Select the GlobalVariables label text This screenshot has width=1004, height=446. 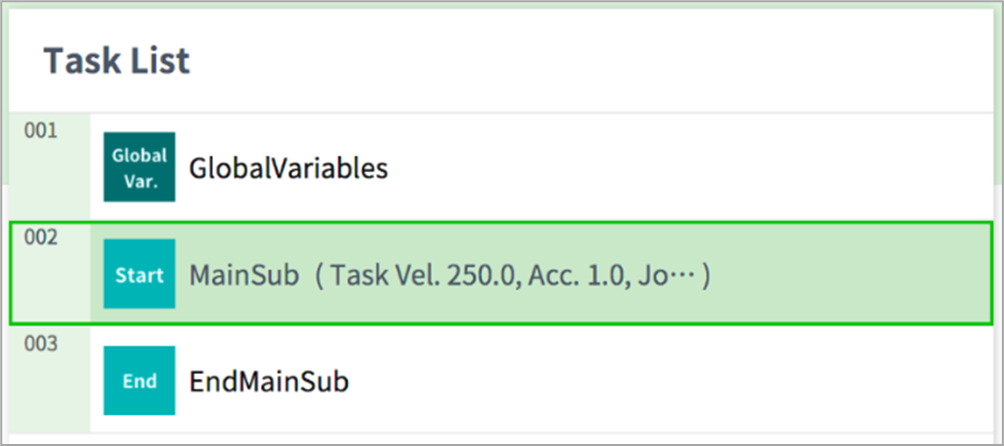tap(288, 168)
